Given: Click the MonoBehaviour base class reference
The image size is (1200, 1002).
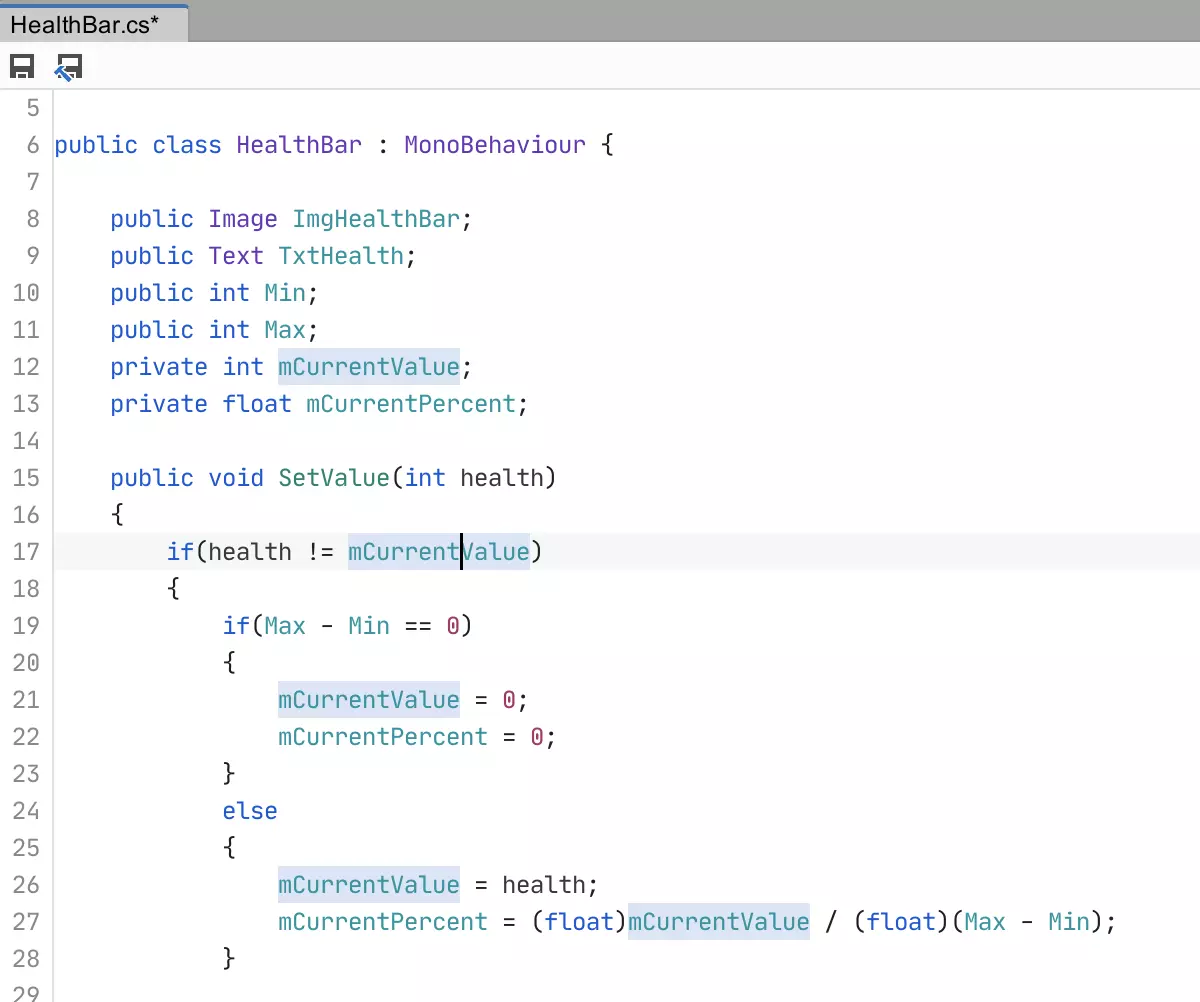Looking at the screenshot, I should pyautogui.click(x=494, y=144).
